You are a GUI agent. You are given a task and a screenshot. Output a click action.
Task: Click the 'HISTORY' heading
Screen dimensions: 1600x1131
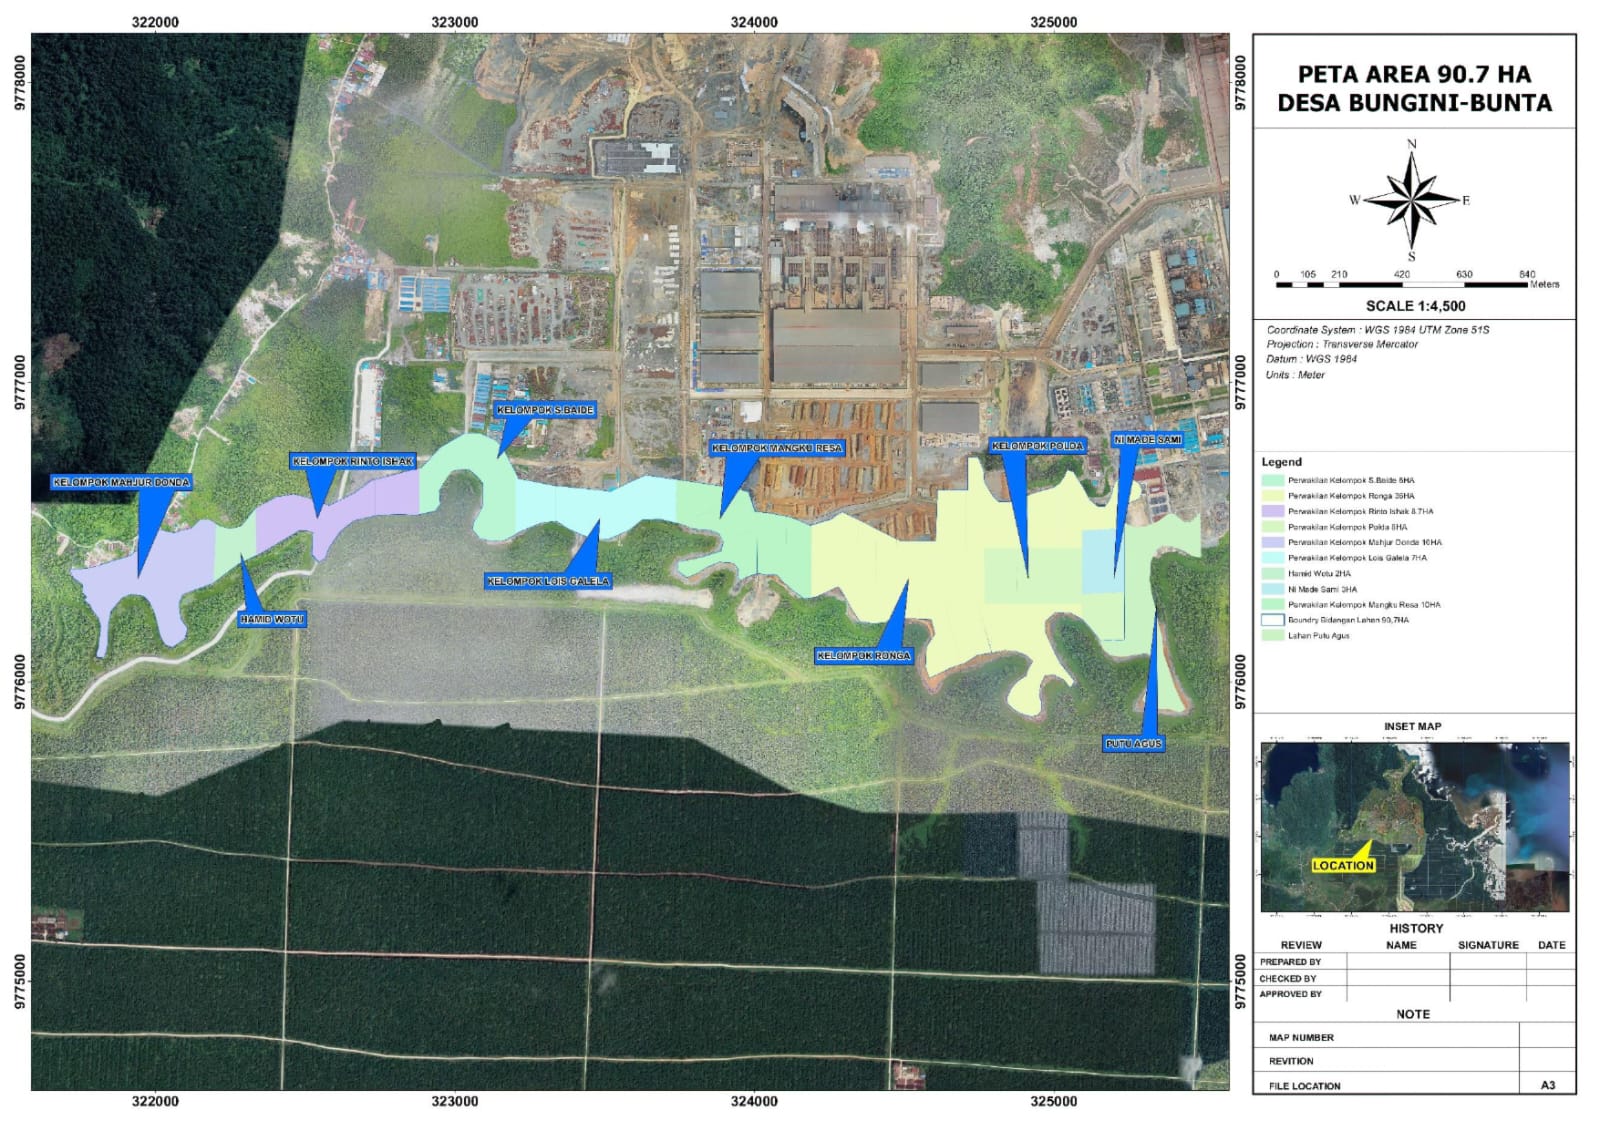click(1416, 929)
